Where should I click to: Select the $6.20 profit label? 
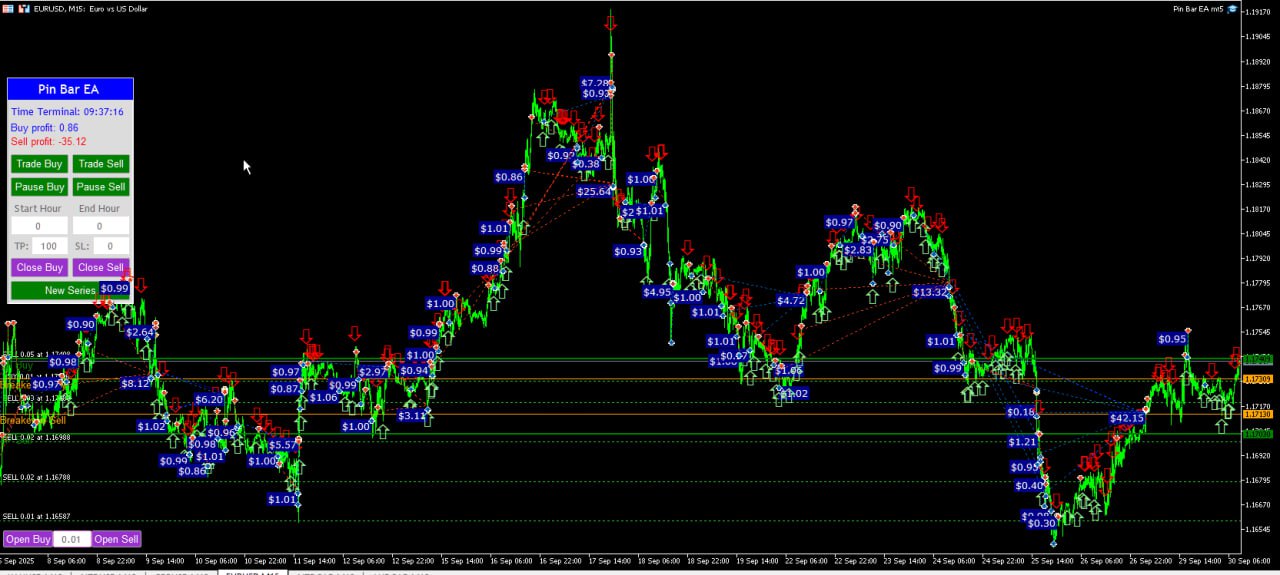click(209, 399)
